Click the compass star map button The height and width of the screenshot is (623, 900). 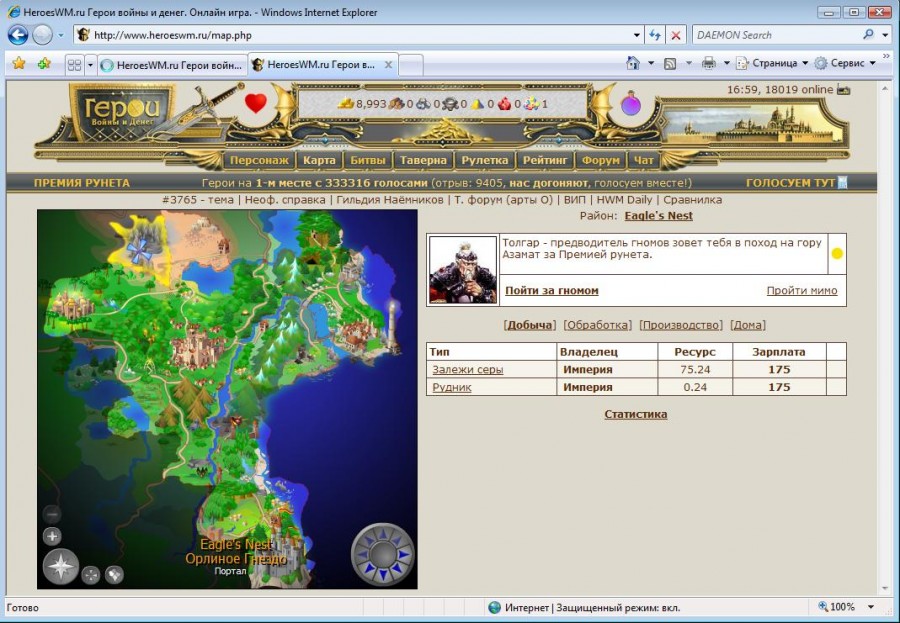tap(61, 567)
